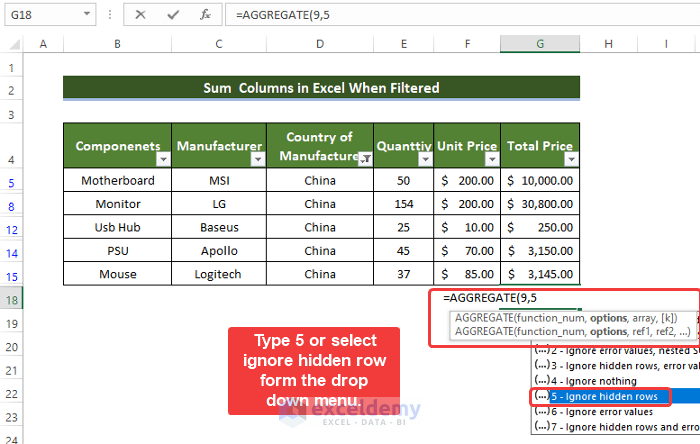This screenshot has width=700, height=444.
Task: Open Insert Function via the fx icon
Action: pyautogui.click(x=205, y=16)
